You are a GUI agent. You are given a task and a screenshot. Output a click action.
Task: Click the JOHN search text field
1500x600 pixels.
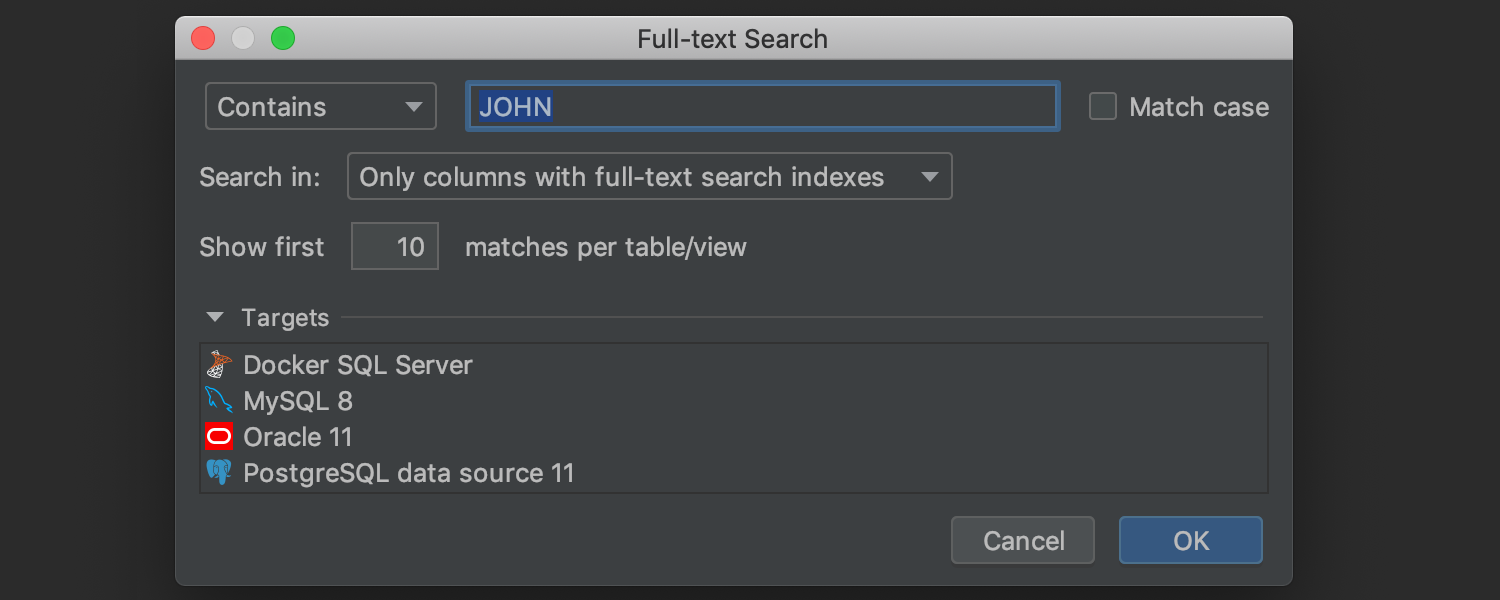762,106
